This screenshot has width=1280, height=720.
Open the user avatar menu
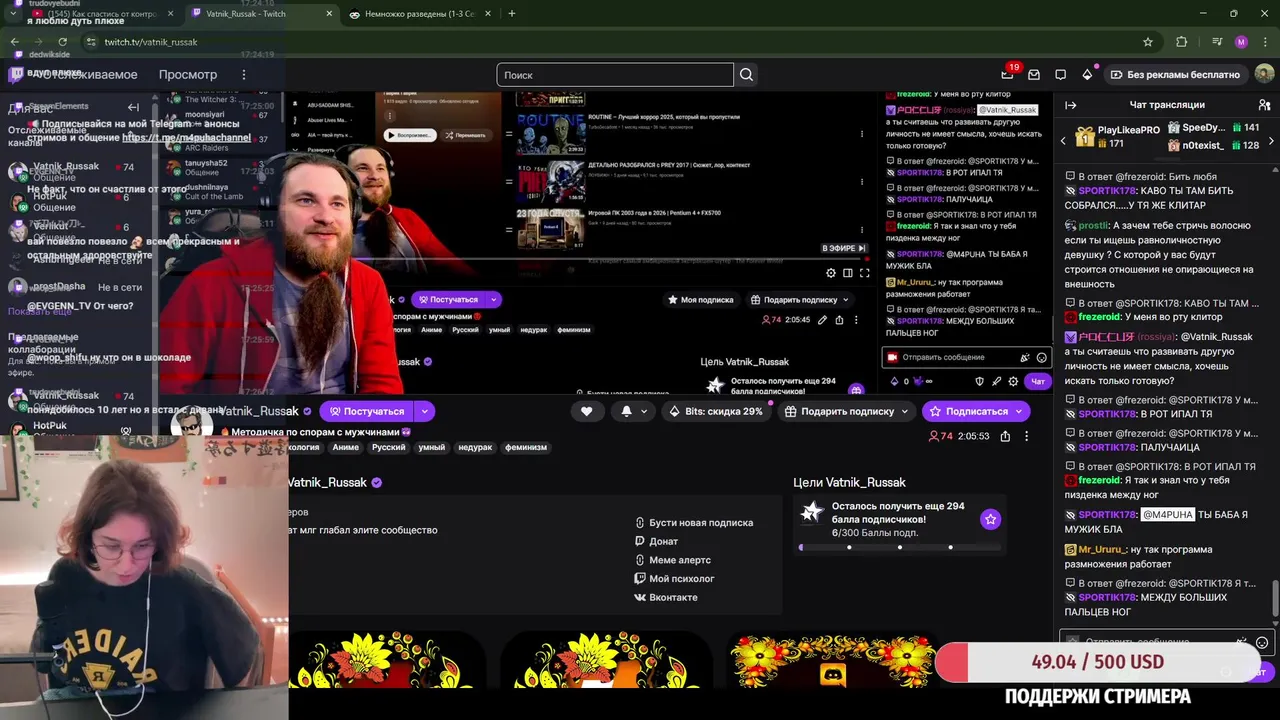[1264, 74]
